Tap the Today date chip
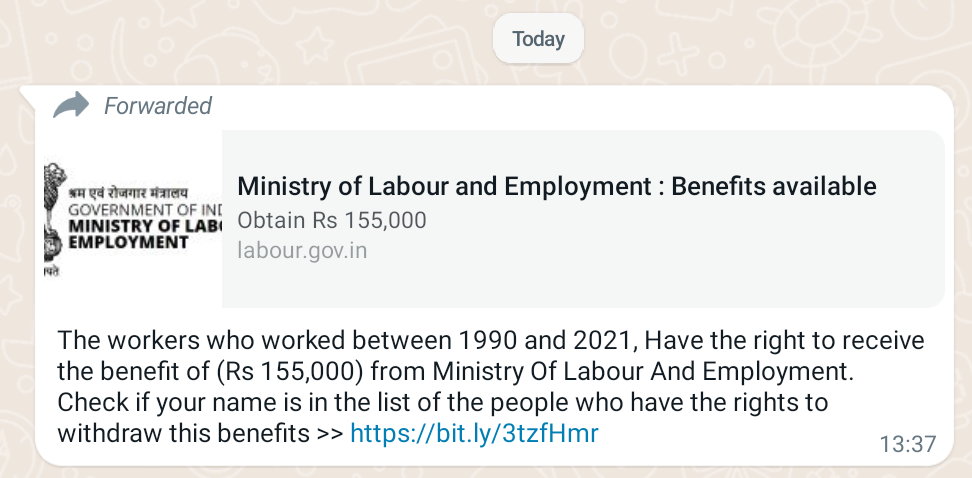Image resolution: width=972 pixels, height=478 pixels. 538,39
